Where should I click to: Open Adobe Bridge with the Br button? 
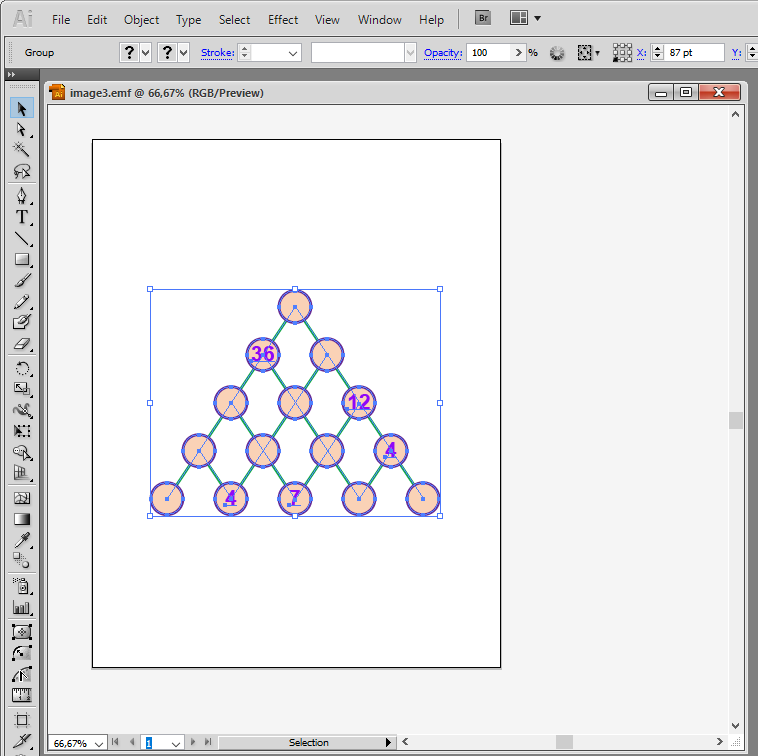[x=483, y=18]
